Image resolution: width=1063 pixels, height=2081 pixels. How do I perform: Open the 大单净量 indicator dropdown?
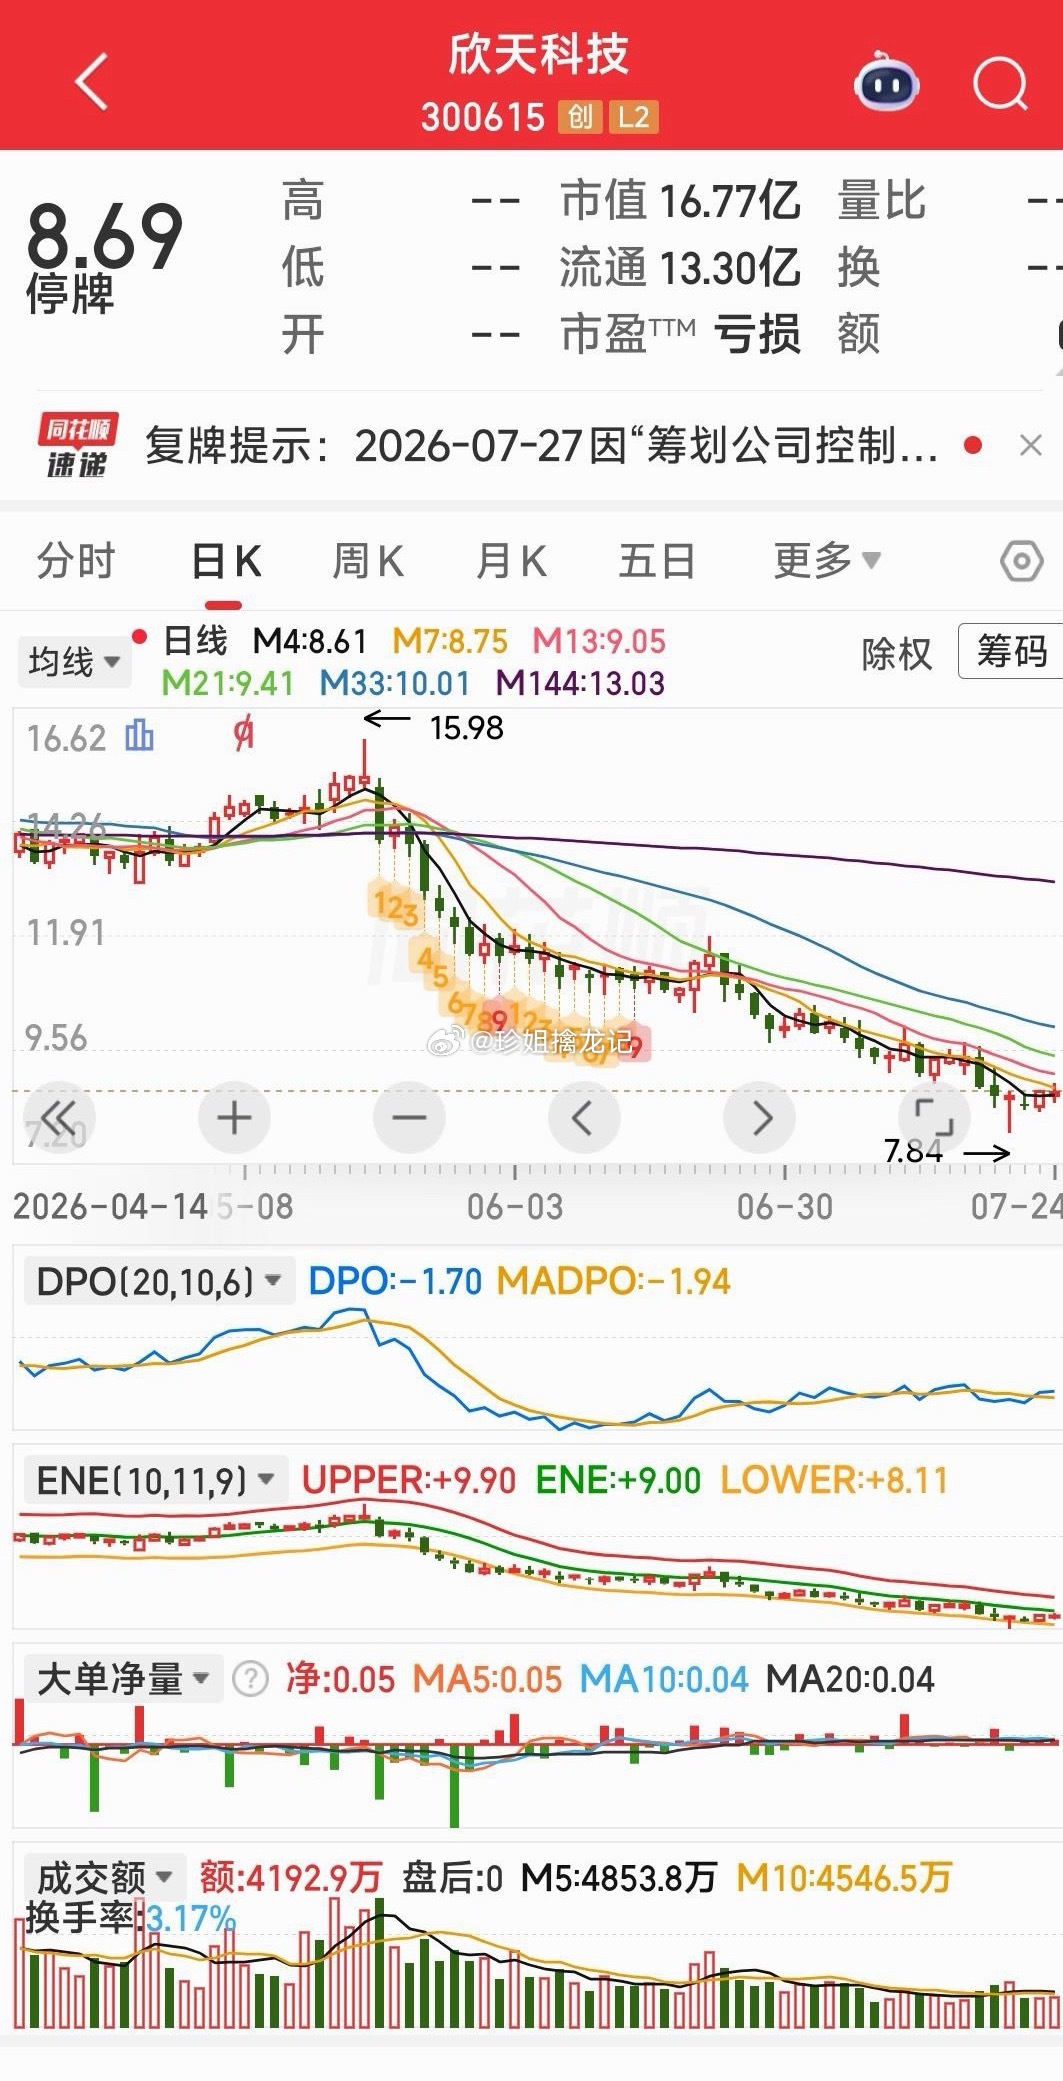tap(122, 1678)
